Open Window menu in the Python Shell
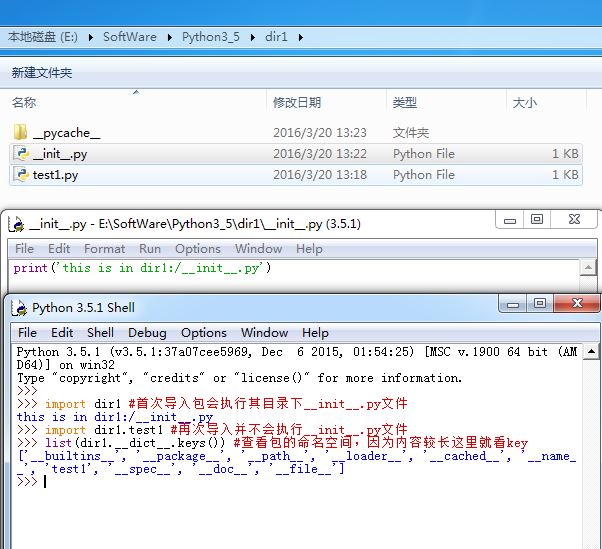 tap(265, 332)
